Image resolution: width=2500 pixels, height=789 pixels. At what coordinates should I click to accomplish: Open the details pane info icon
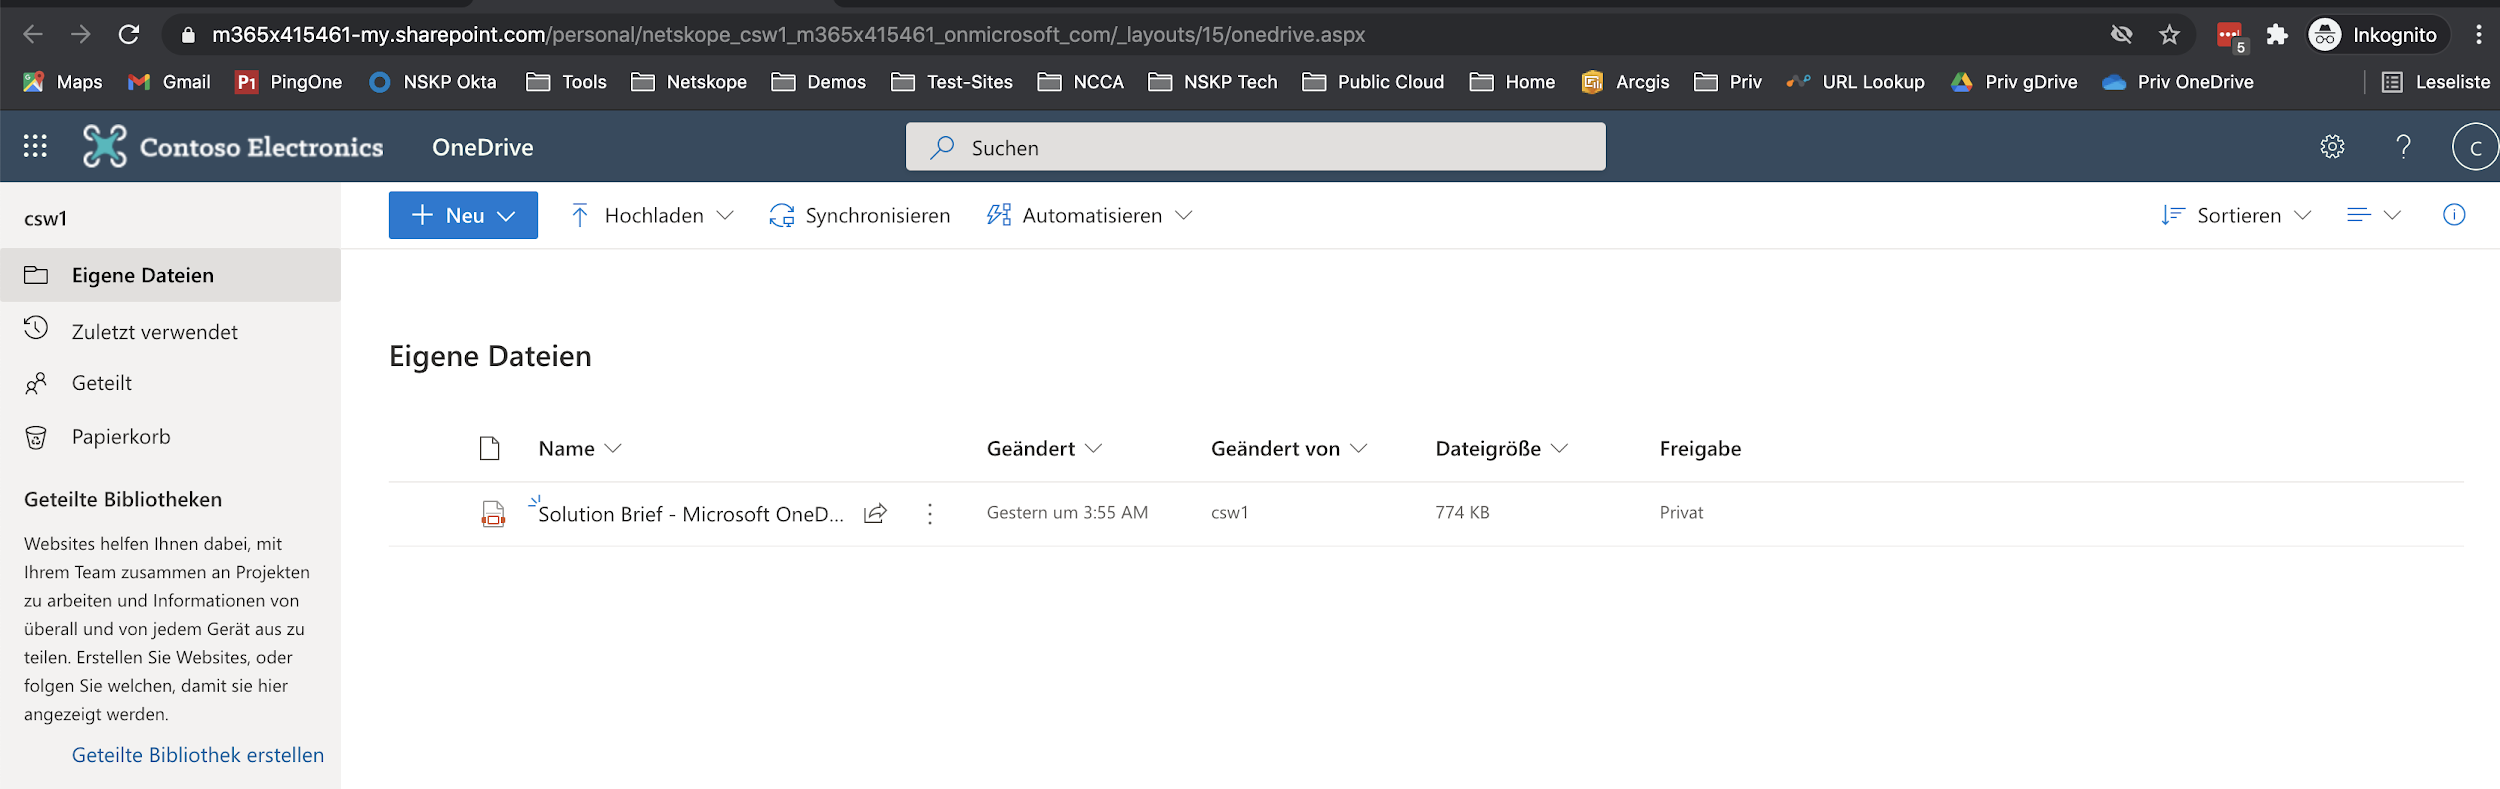tap(2454, 215)
